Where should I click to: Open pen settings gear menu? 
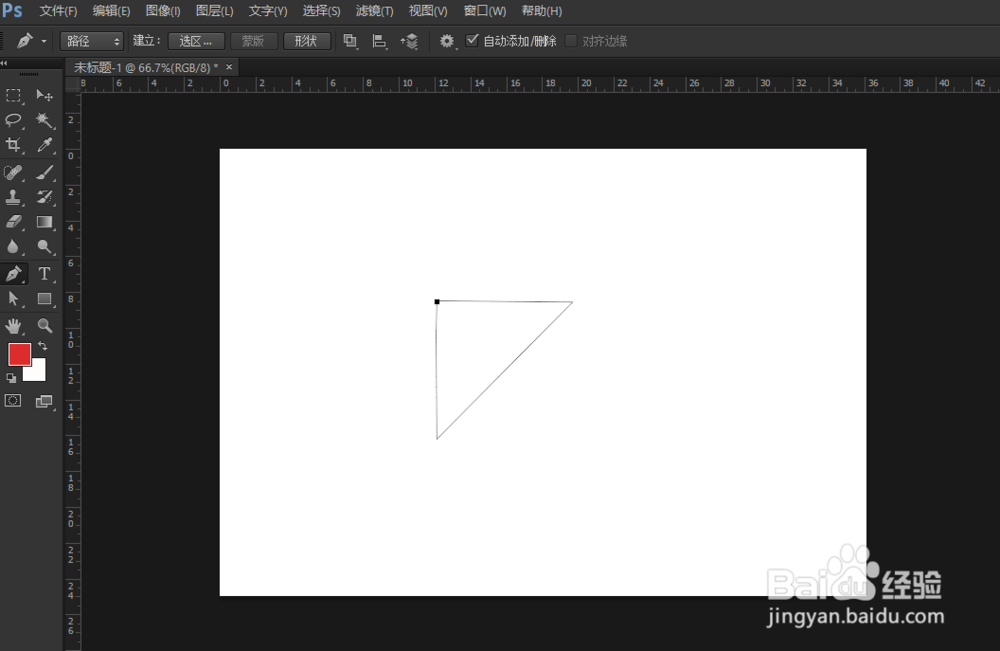[447, 41]
